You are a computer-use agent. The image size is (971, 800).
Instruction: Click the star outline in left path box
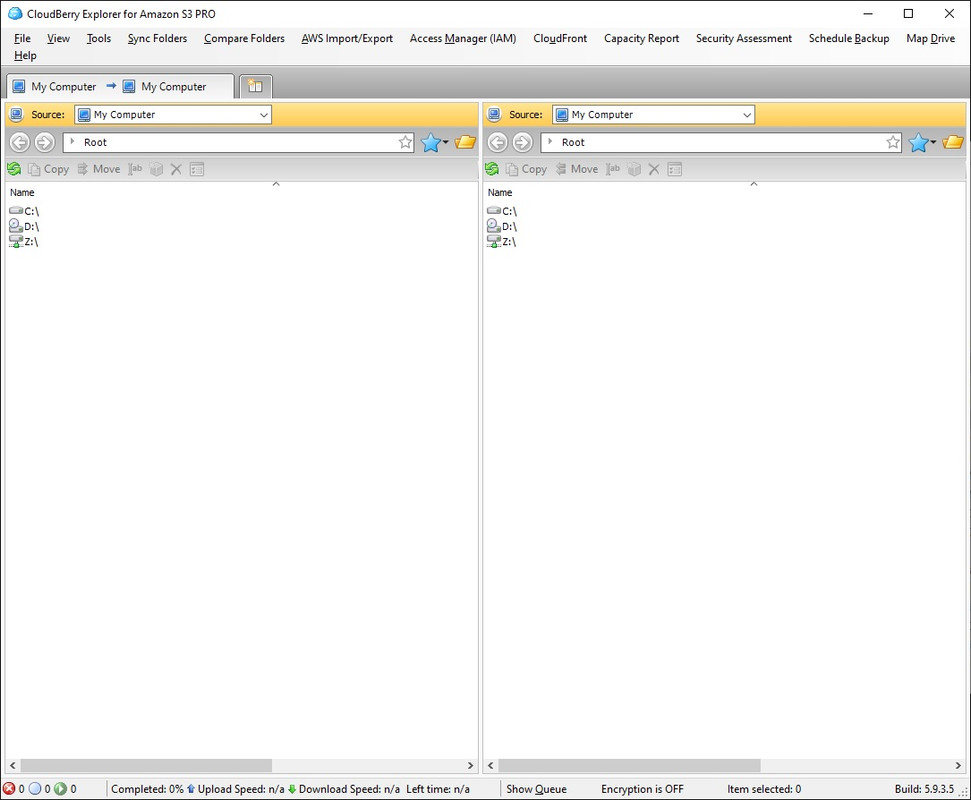pyautogui.click(x=406, y=142)
